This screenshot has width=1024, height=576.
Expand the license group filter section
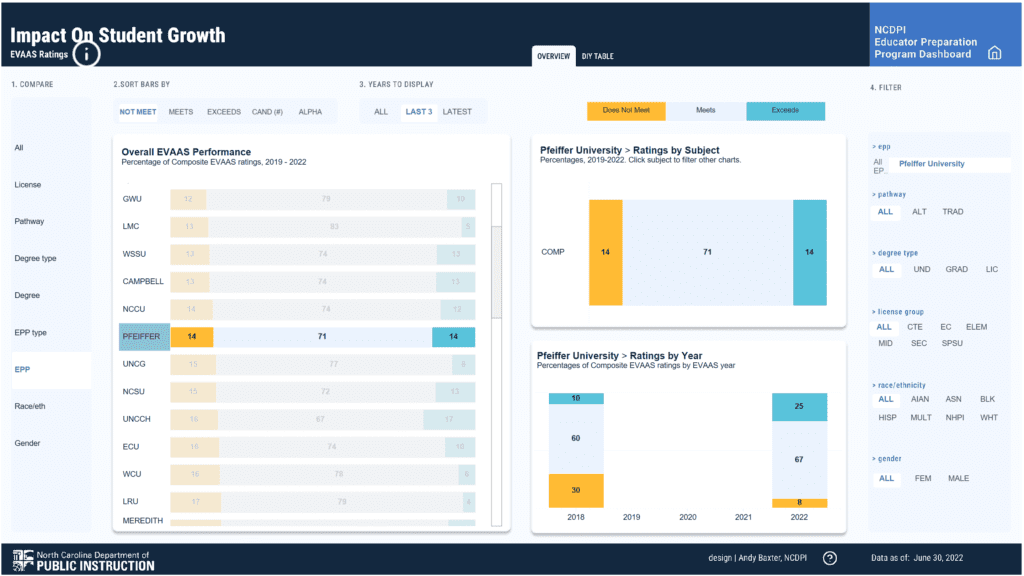click(898, 312)
